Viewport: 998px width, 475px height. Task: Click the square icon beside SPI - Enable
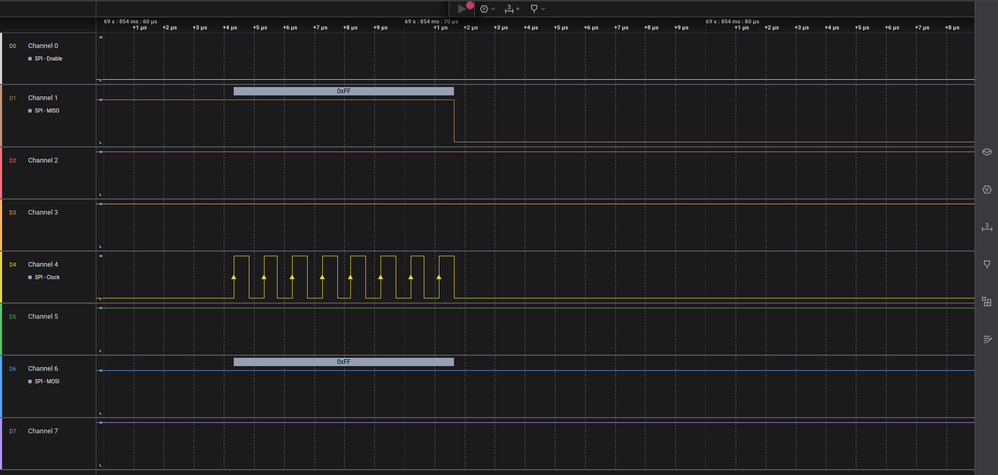click(30, 59)
